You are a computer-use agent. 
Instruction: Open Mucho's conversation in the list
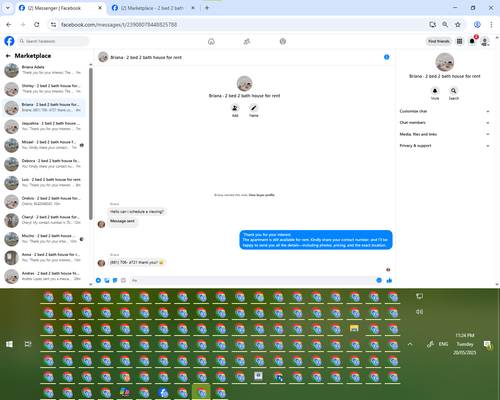(x=44, y=239)
